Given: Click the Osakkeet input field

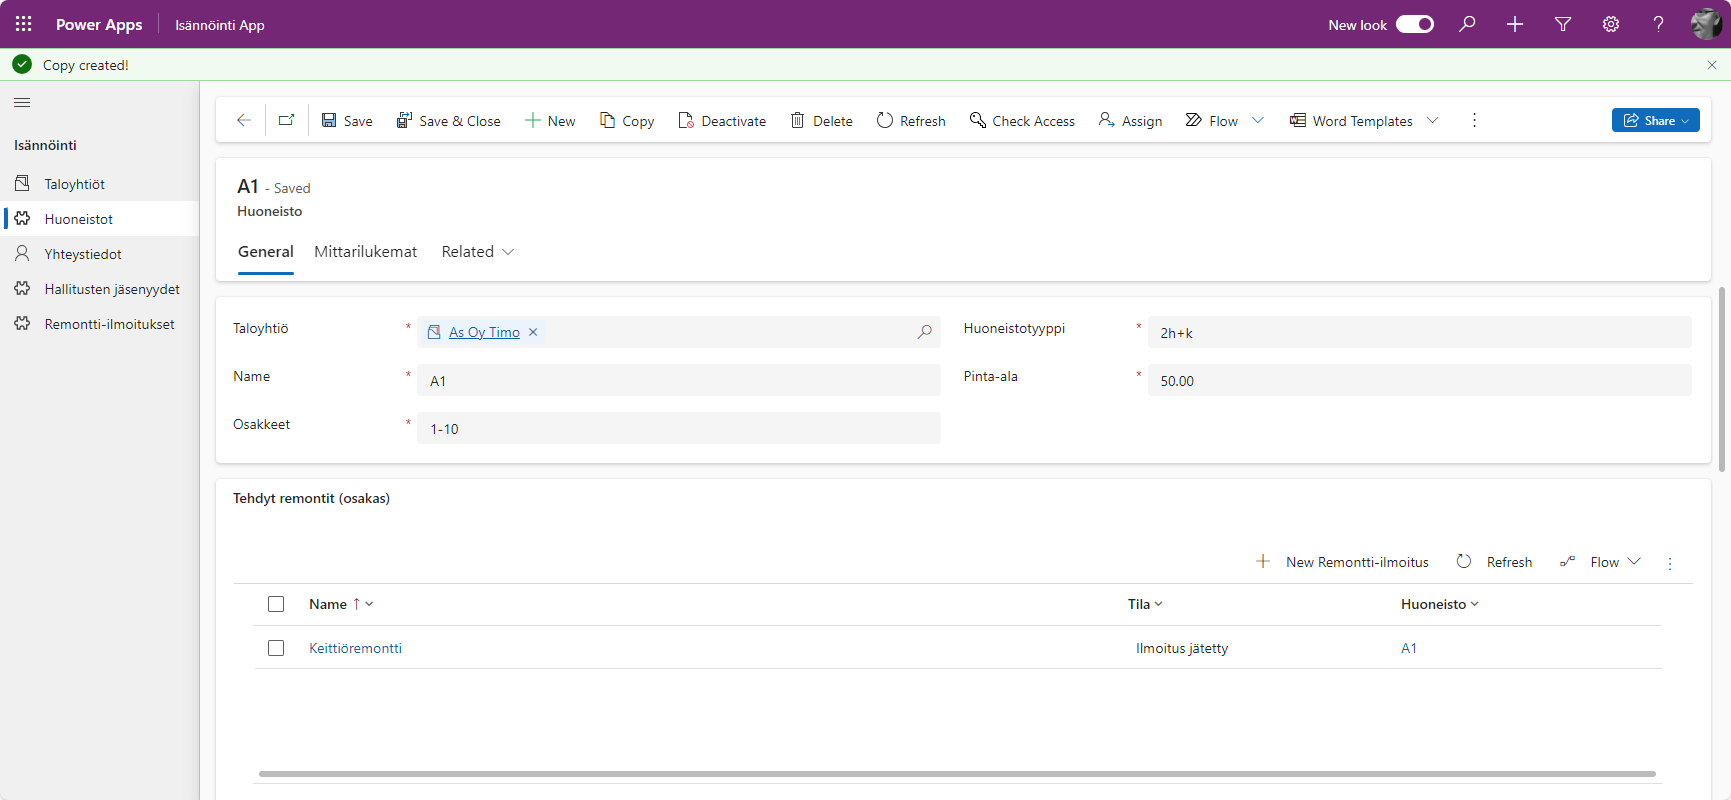Looking at the screenshot, I should tap(678, 428).
